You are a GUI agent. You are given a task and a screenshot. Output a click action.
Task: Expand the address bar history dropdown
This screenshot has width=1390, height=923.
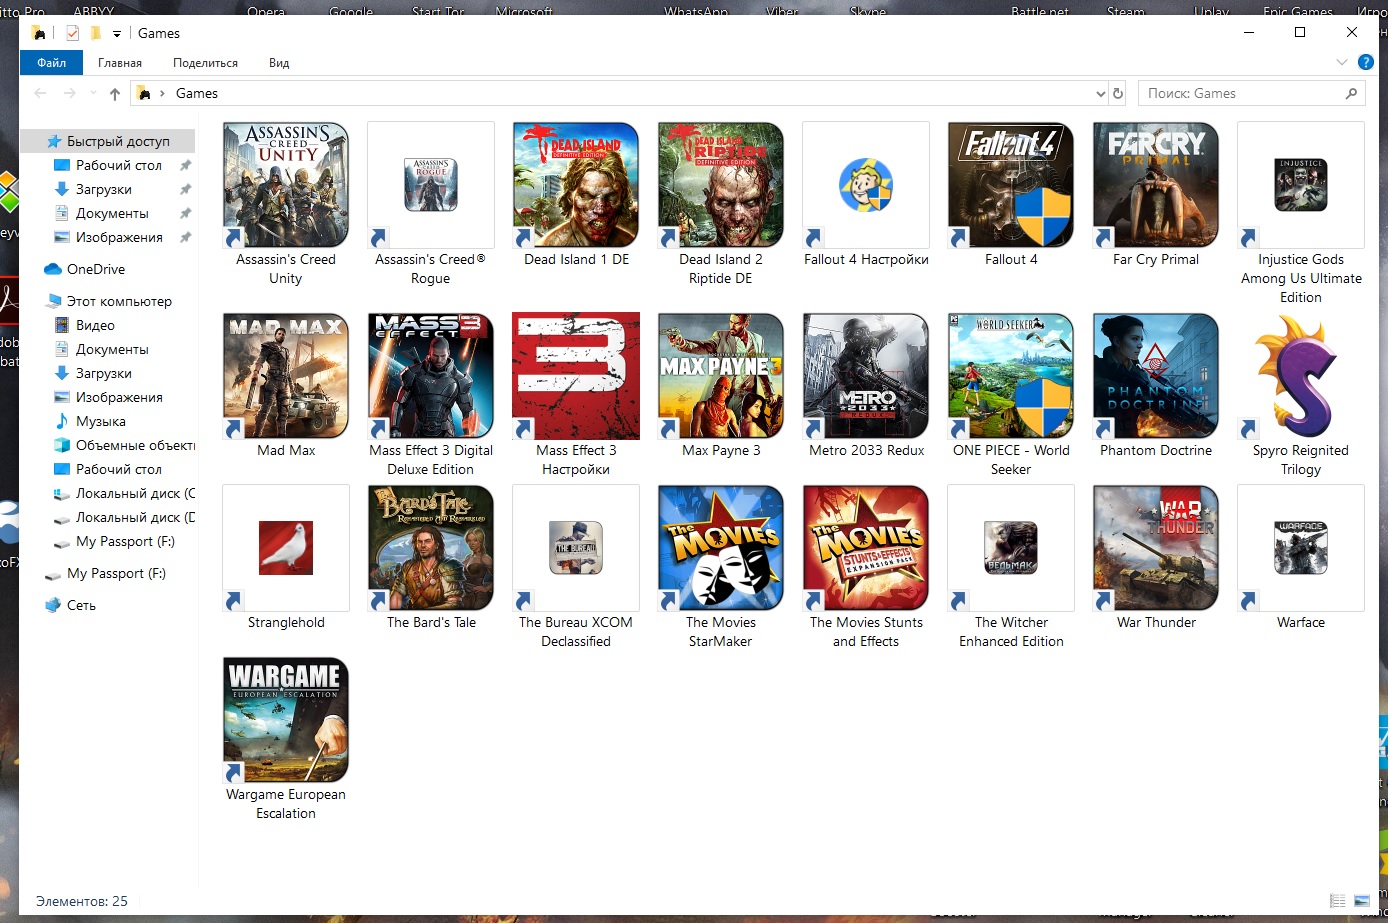[1101, 93]
